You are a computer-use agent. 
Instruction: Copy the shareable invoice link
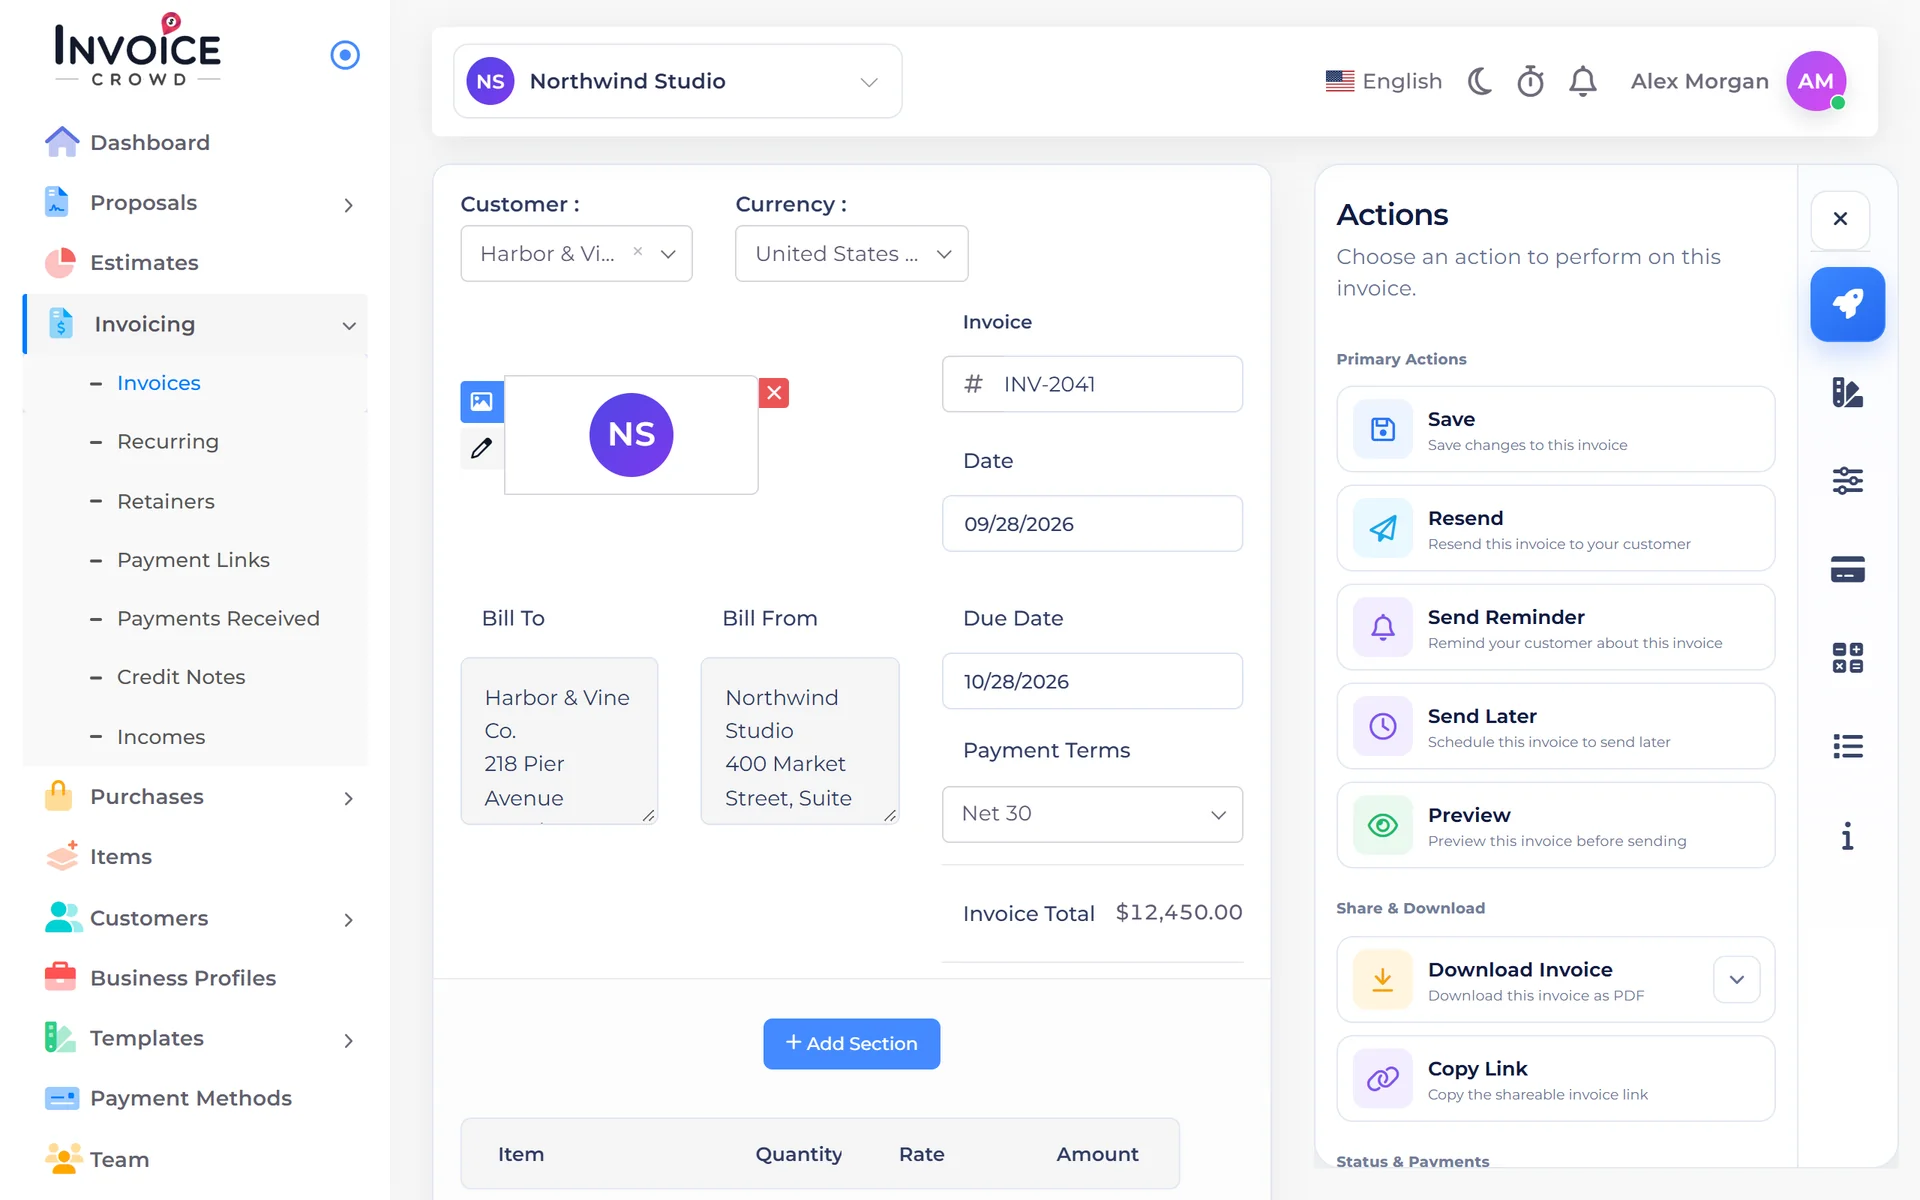[1555, 1079]
